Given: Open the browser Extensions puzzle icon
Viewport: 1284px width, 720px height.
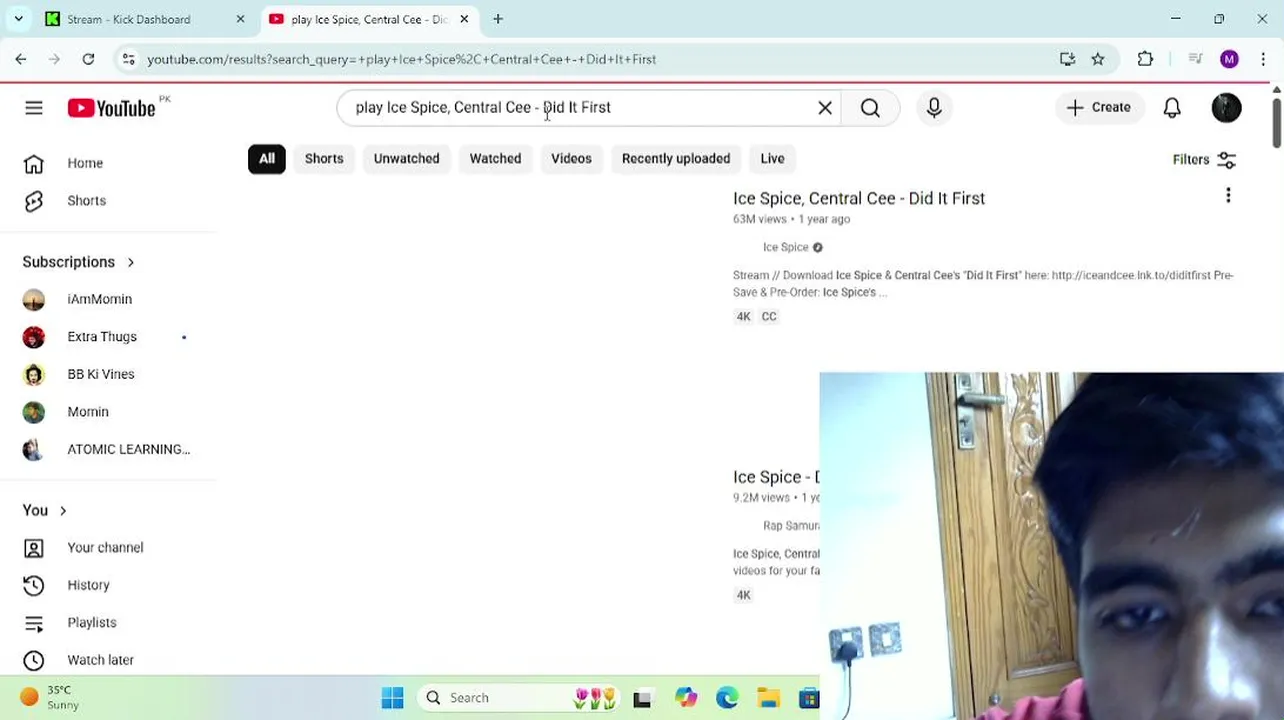Looking at the screenshot, I should tap(1146, 59).
